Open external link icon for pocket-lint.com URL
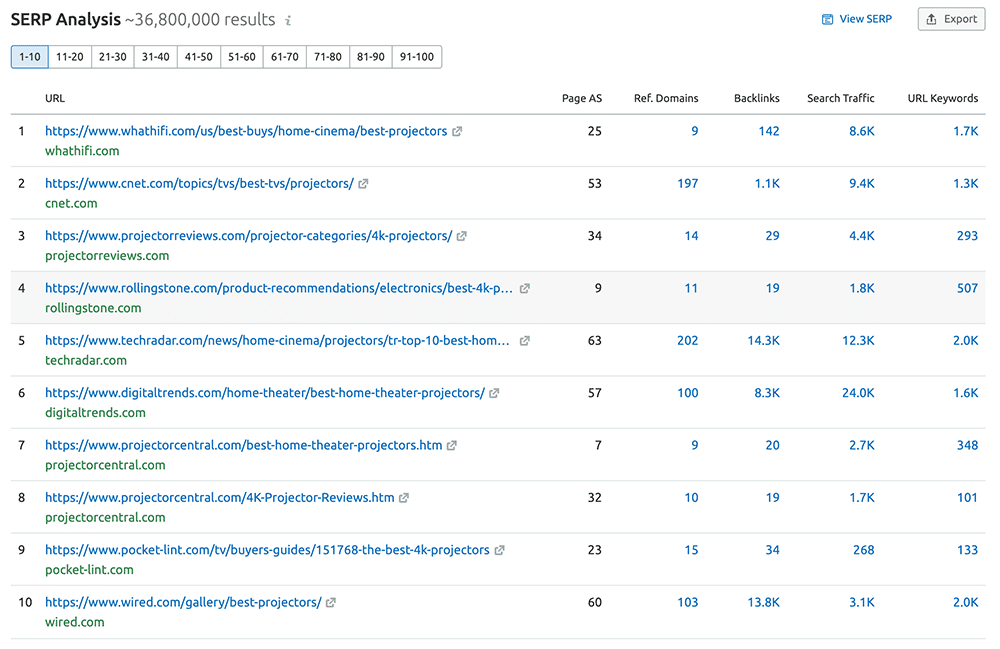Viewport: 1000px width, 649px height. 499,550
